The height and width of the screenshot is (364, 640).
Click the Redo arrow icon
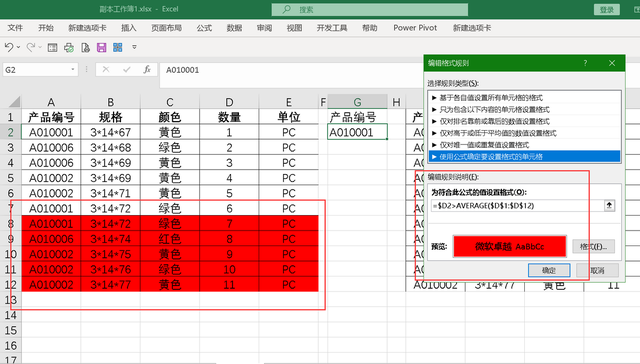[31, 47]
